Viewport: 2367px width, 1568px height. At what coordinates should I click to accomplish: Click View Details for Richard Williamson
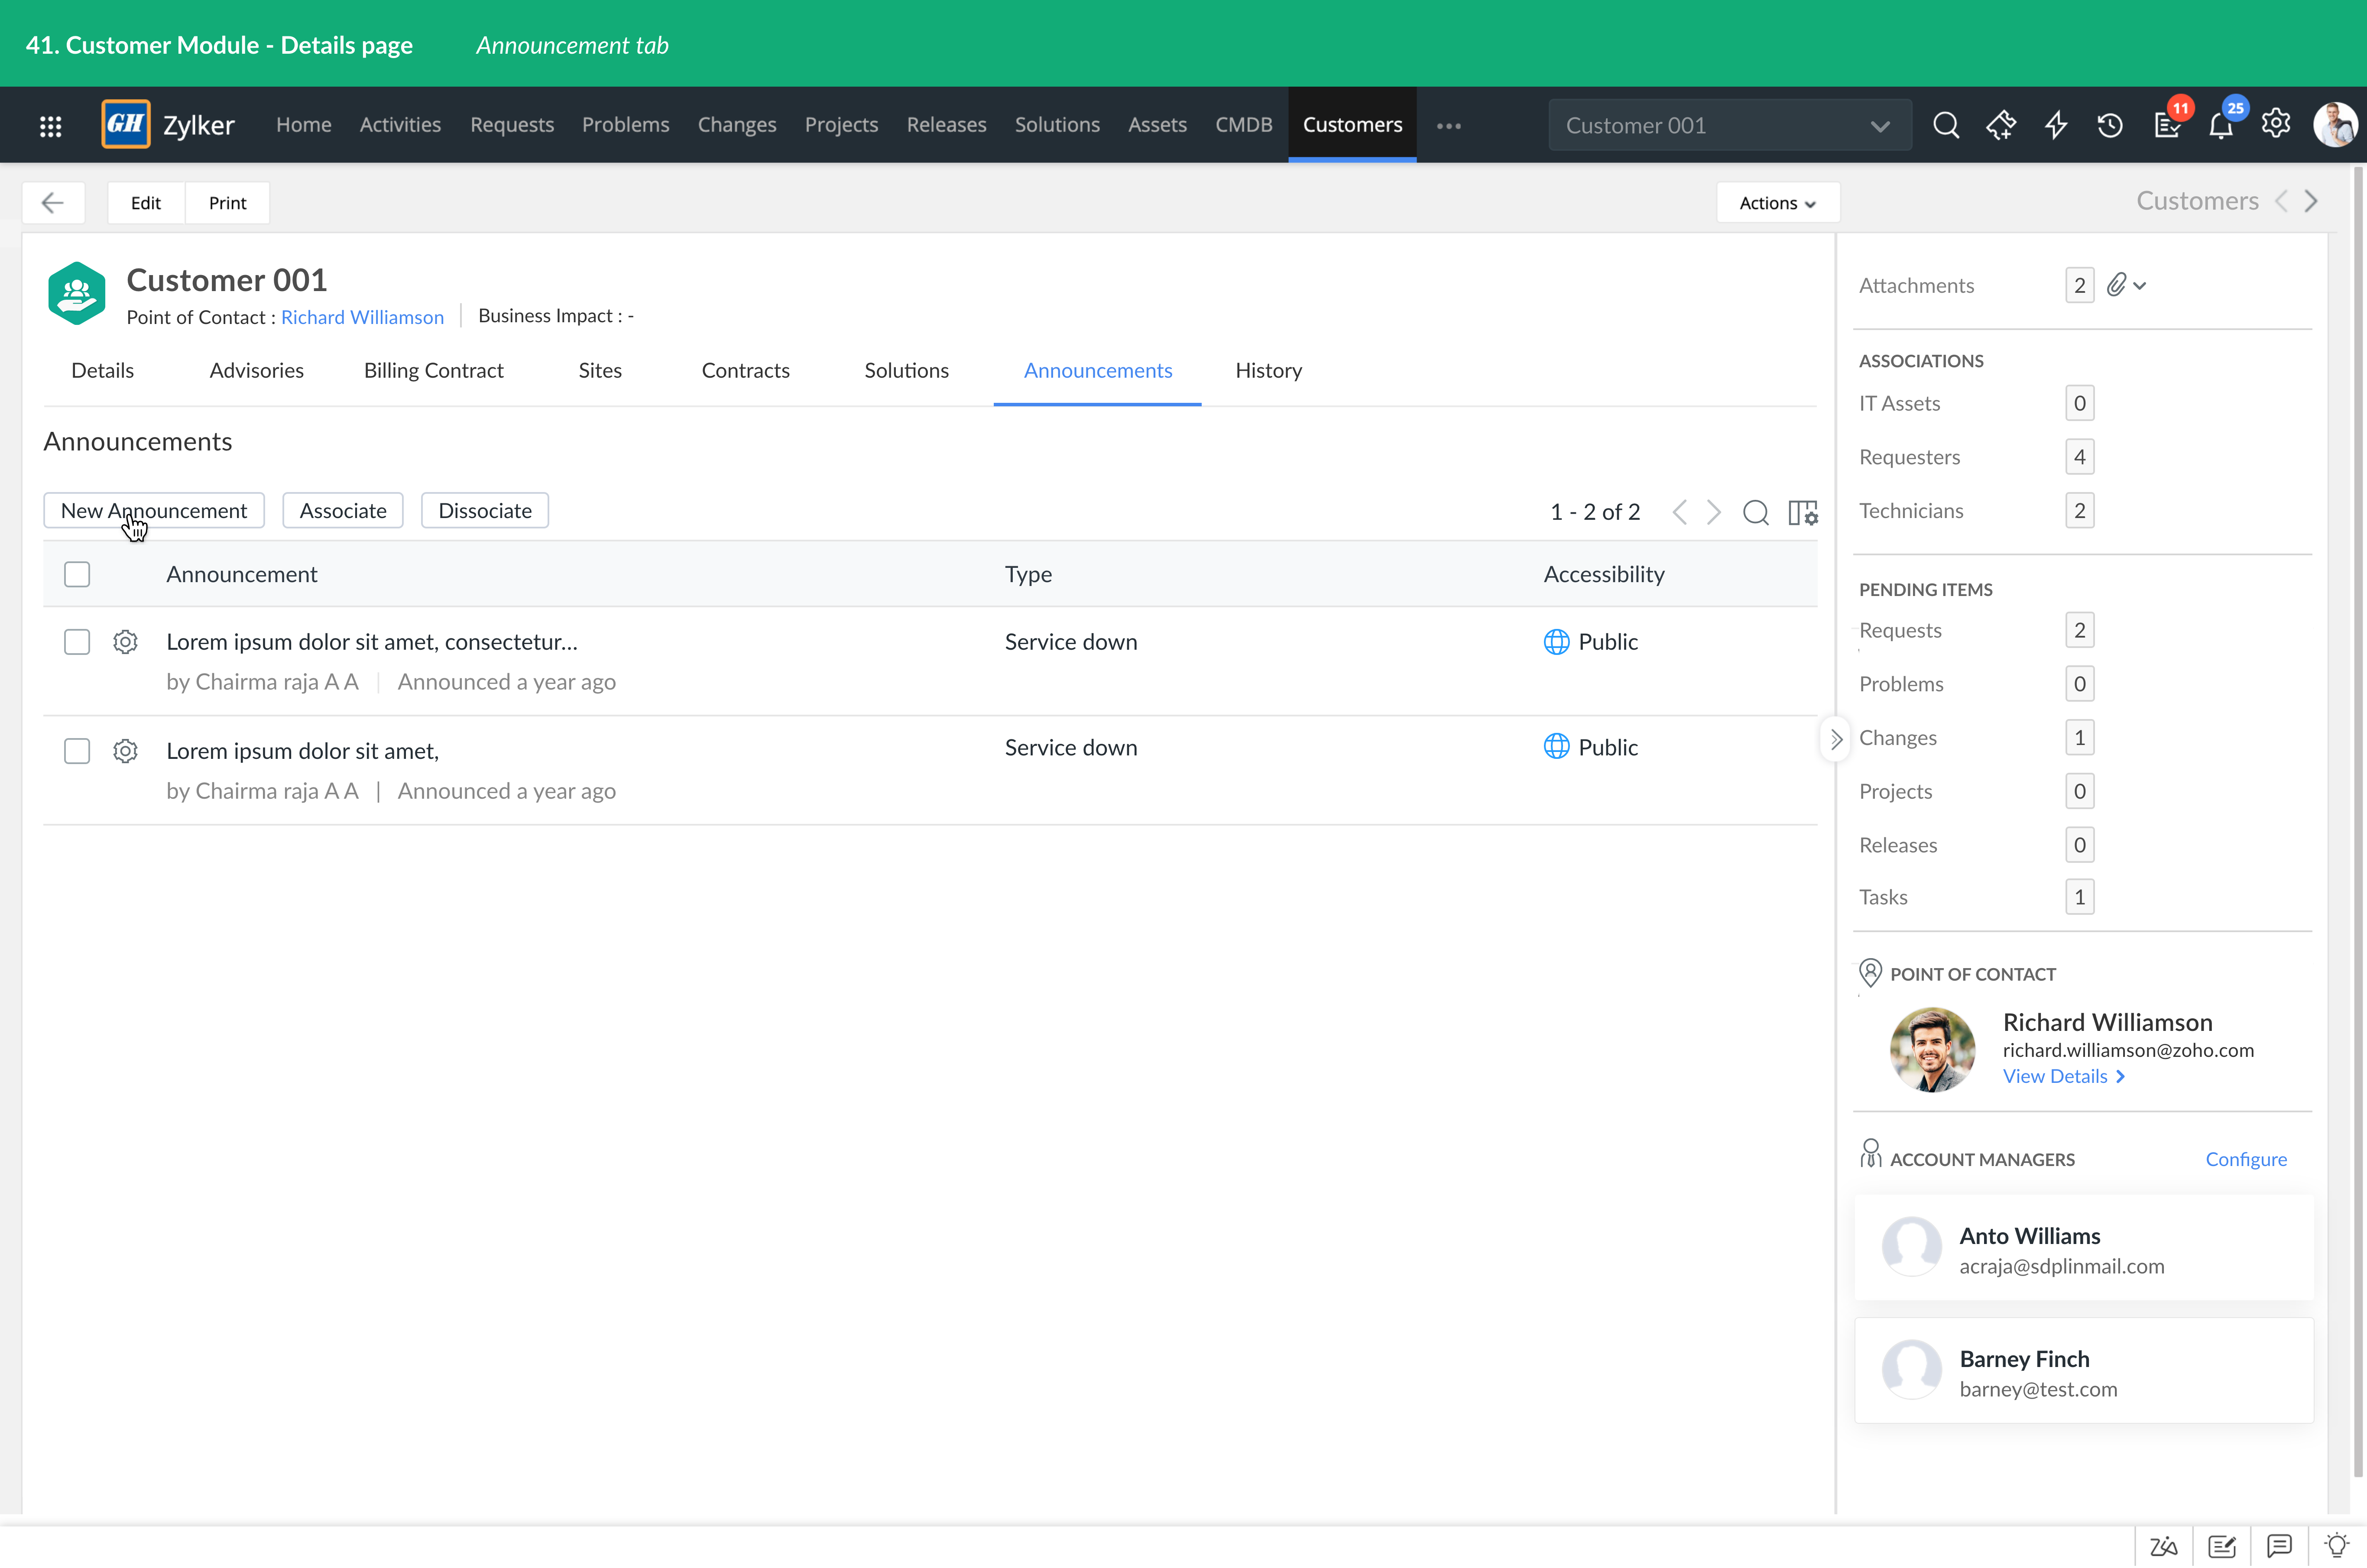coord(2065,1077)
